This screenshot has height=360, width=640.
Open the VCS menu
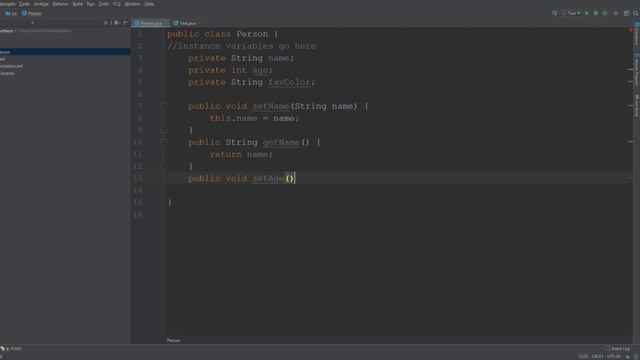117,4
